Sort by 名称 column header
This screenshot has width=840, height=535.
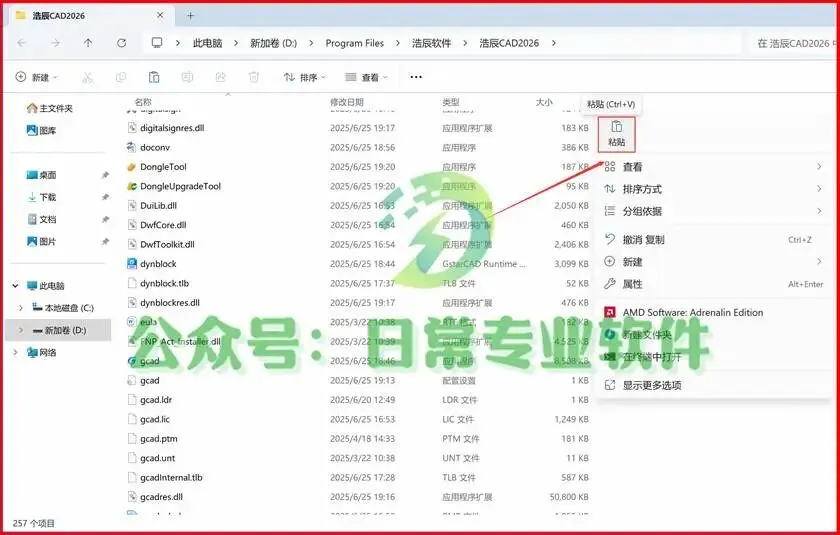pos(143,102)
